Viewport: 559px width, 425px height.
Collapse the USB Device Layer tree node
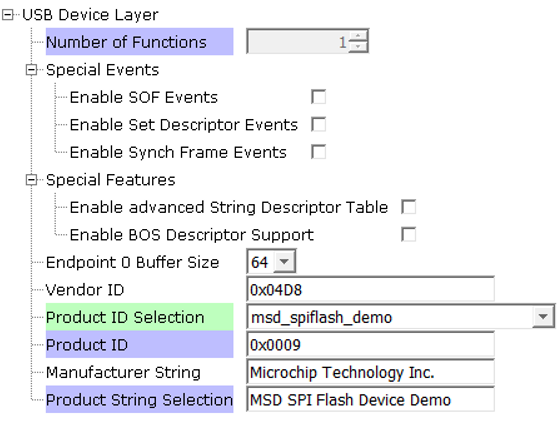[7, 15]
